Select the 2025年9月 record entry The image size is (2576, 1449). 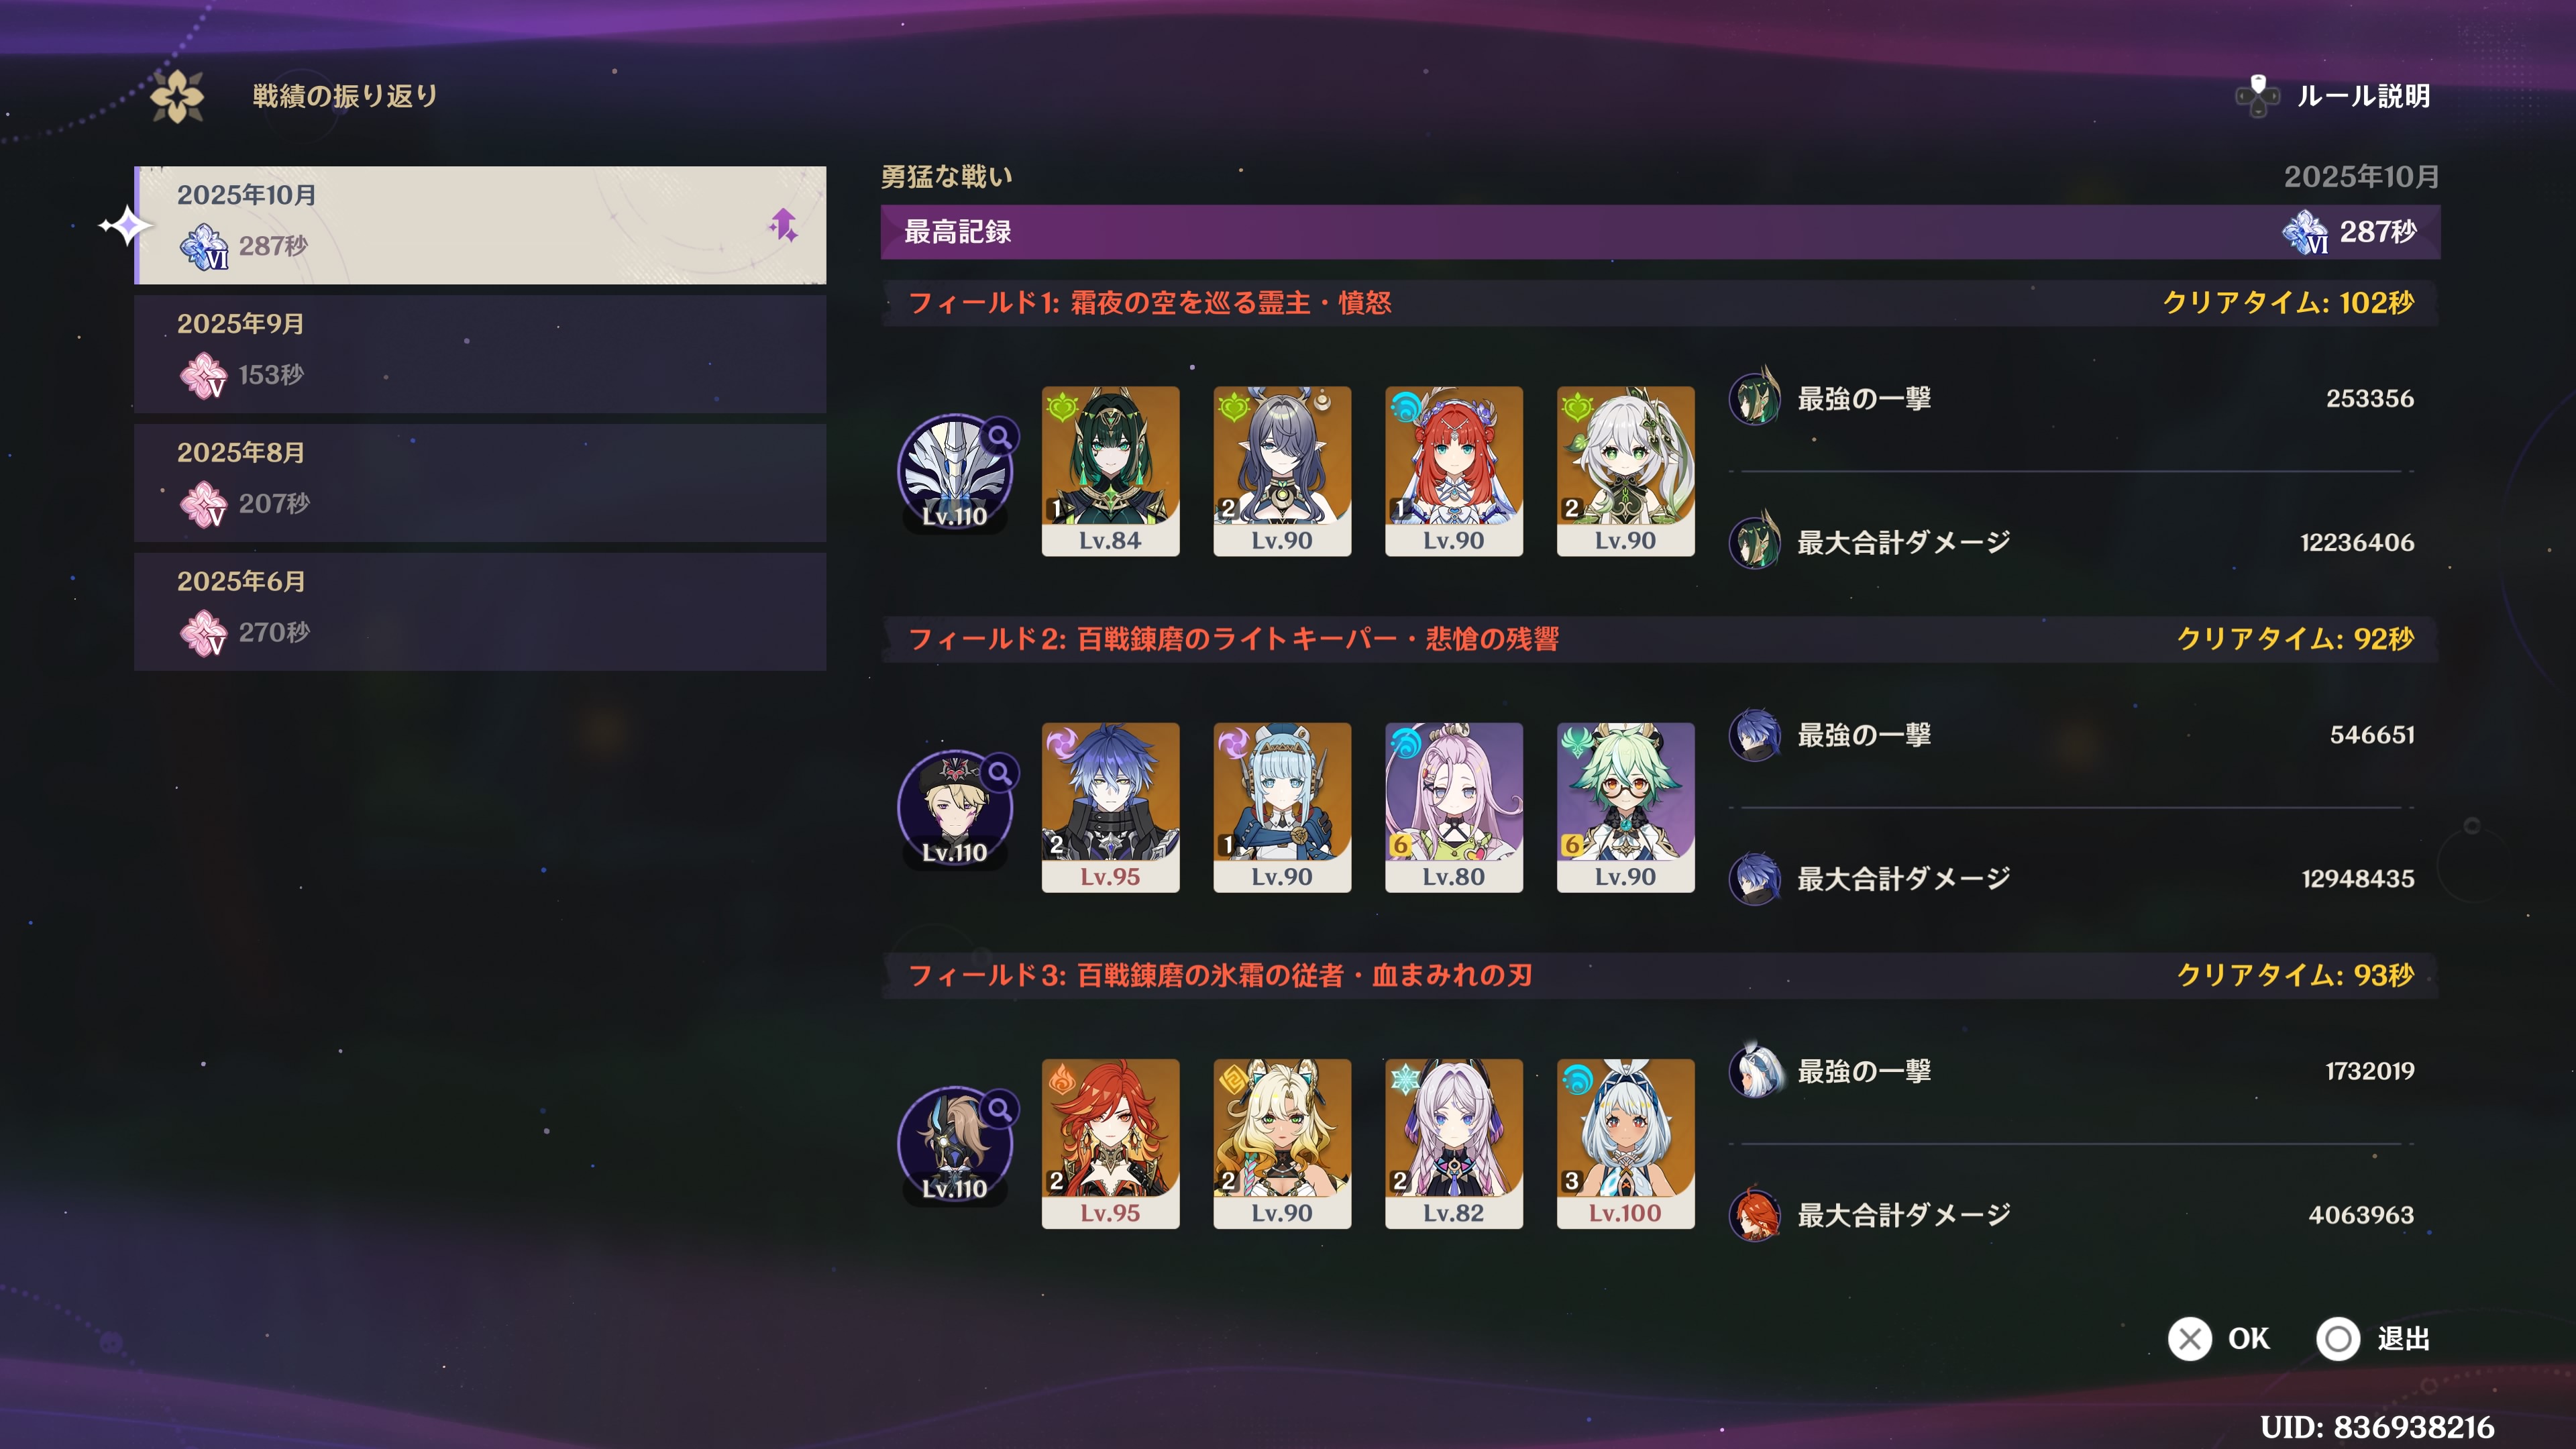click(480, 353)
